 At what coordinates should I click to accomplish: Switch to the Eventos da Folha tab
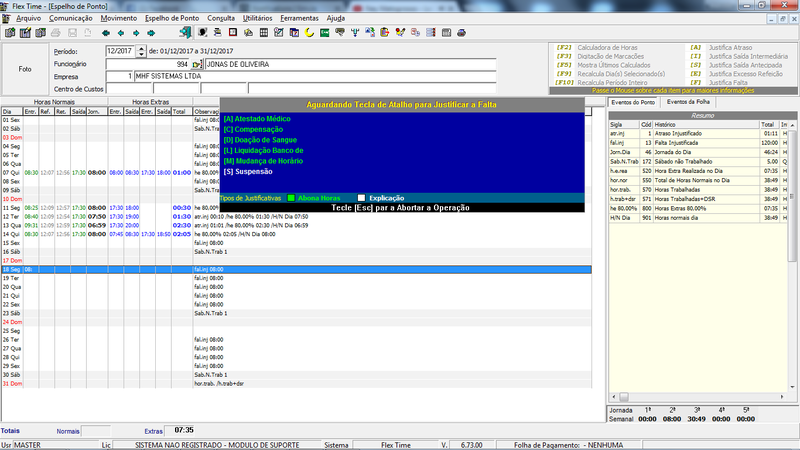click(x=688, y=102)
